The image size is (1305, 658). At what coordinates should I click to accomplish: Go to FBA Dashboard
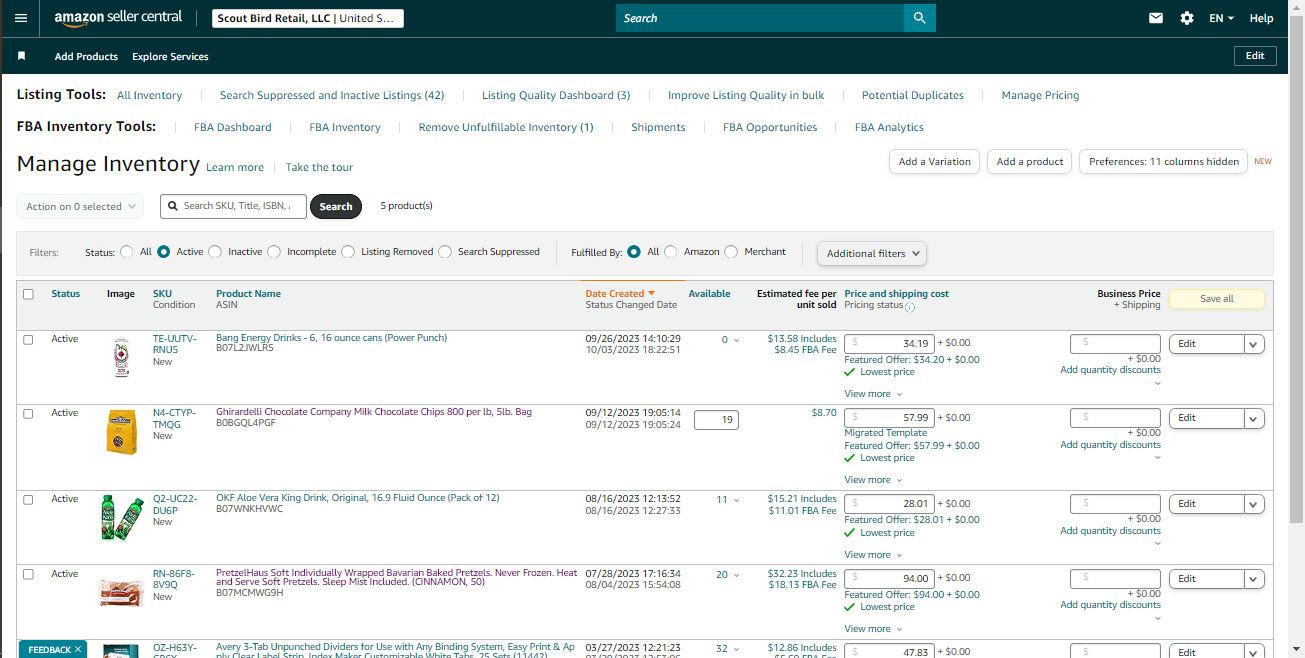[x=233, y=127]
